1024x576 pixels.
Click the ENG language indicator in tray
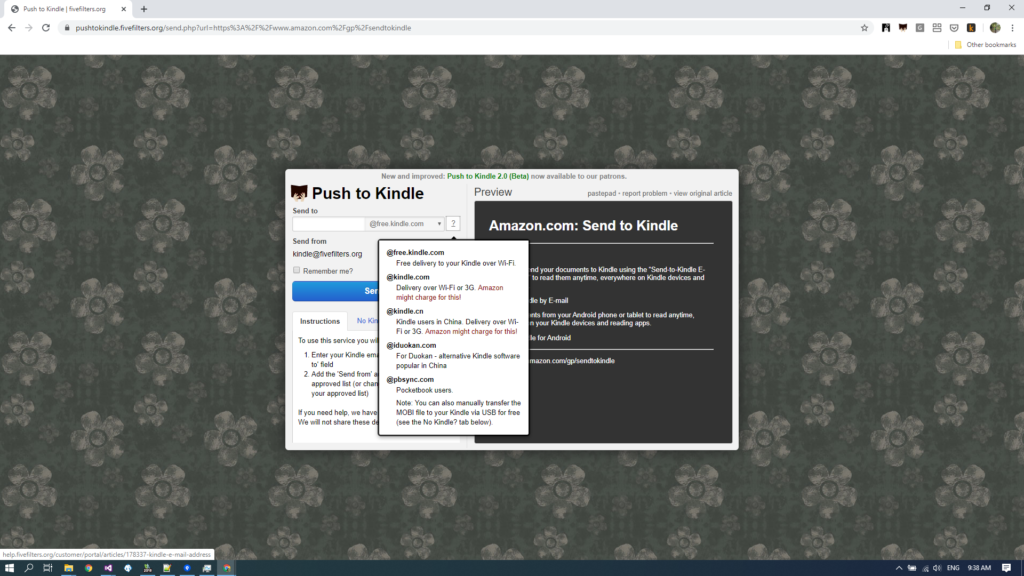pyautogui.click(x=953, y=568)
